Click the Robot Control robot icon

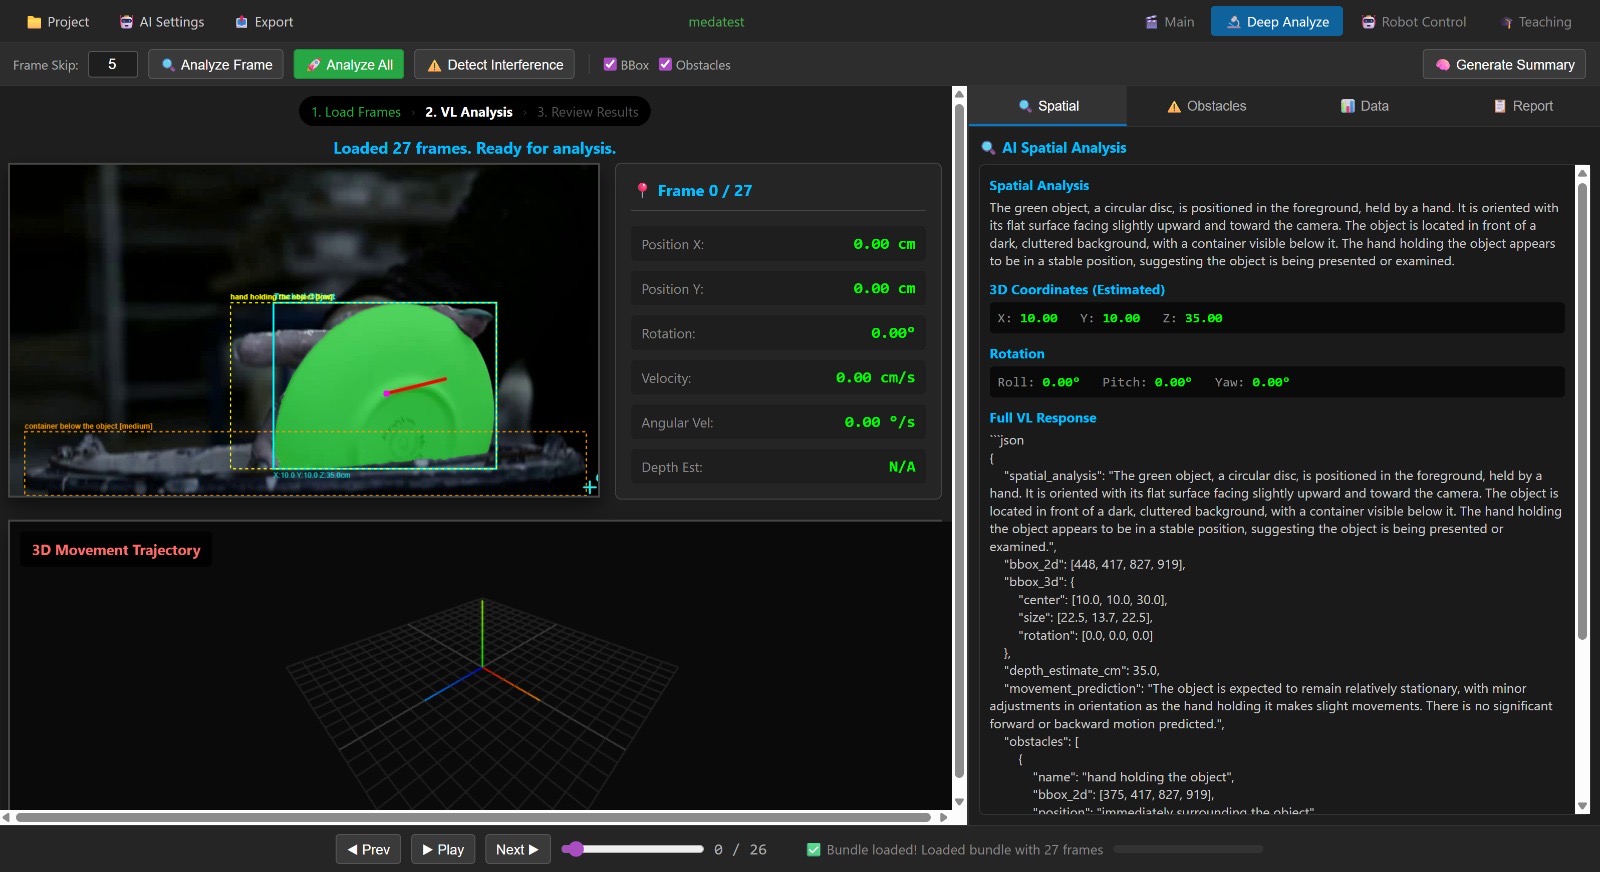(x=1368, y=22)
